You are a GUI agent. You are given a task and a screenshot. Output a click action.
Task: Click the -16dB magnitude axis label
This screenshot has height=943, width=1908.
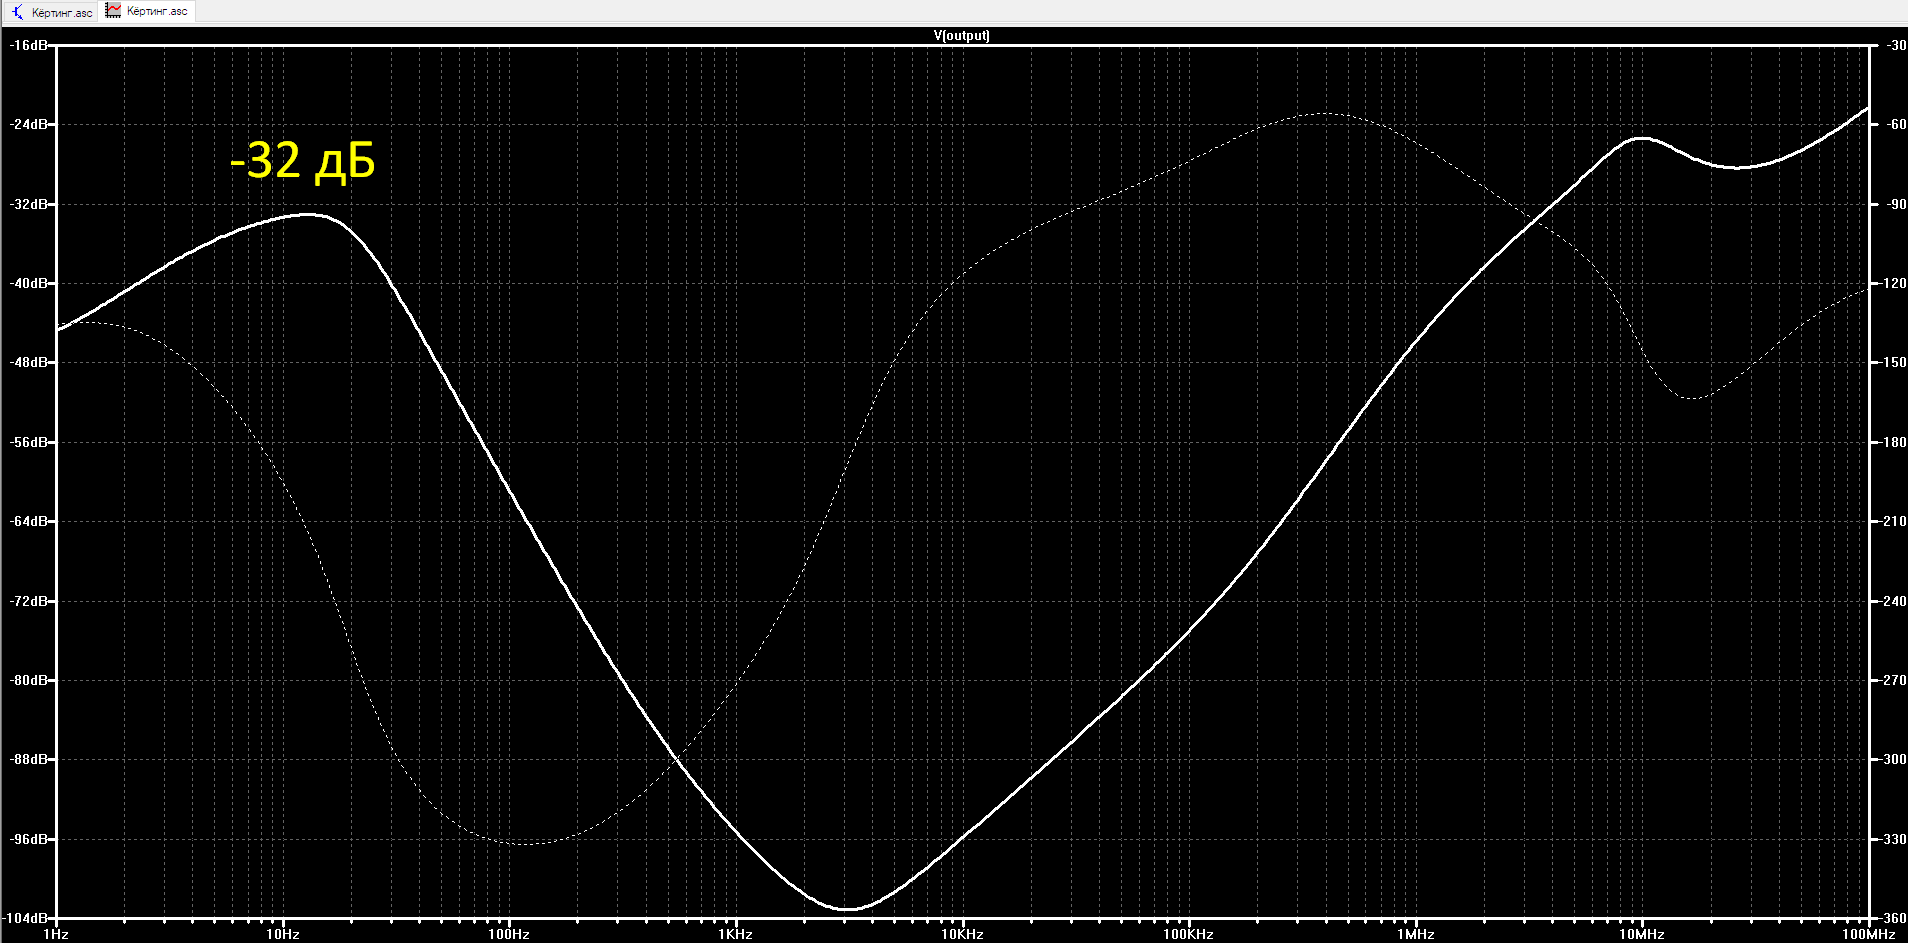click(x=28, y=46)
